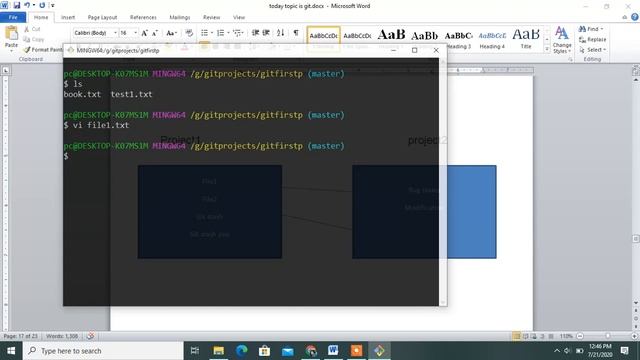Click the Decrease Indent icon
Image resolution: width=640 pixels, height=360 pixels.
tap(256, 33)
